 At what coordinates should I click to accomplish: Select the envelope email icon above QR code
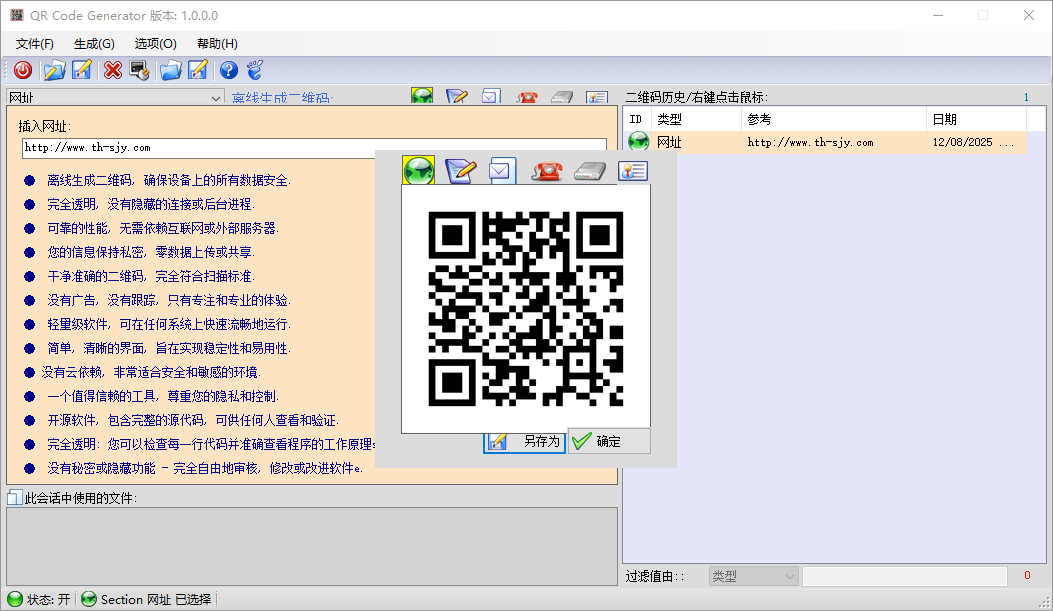[501, 171]
